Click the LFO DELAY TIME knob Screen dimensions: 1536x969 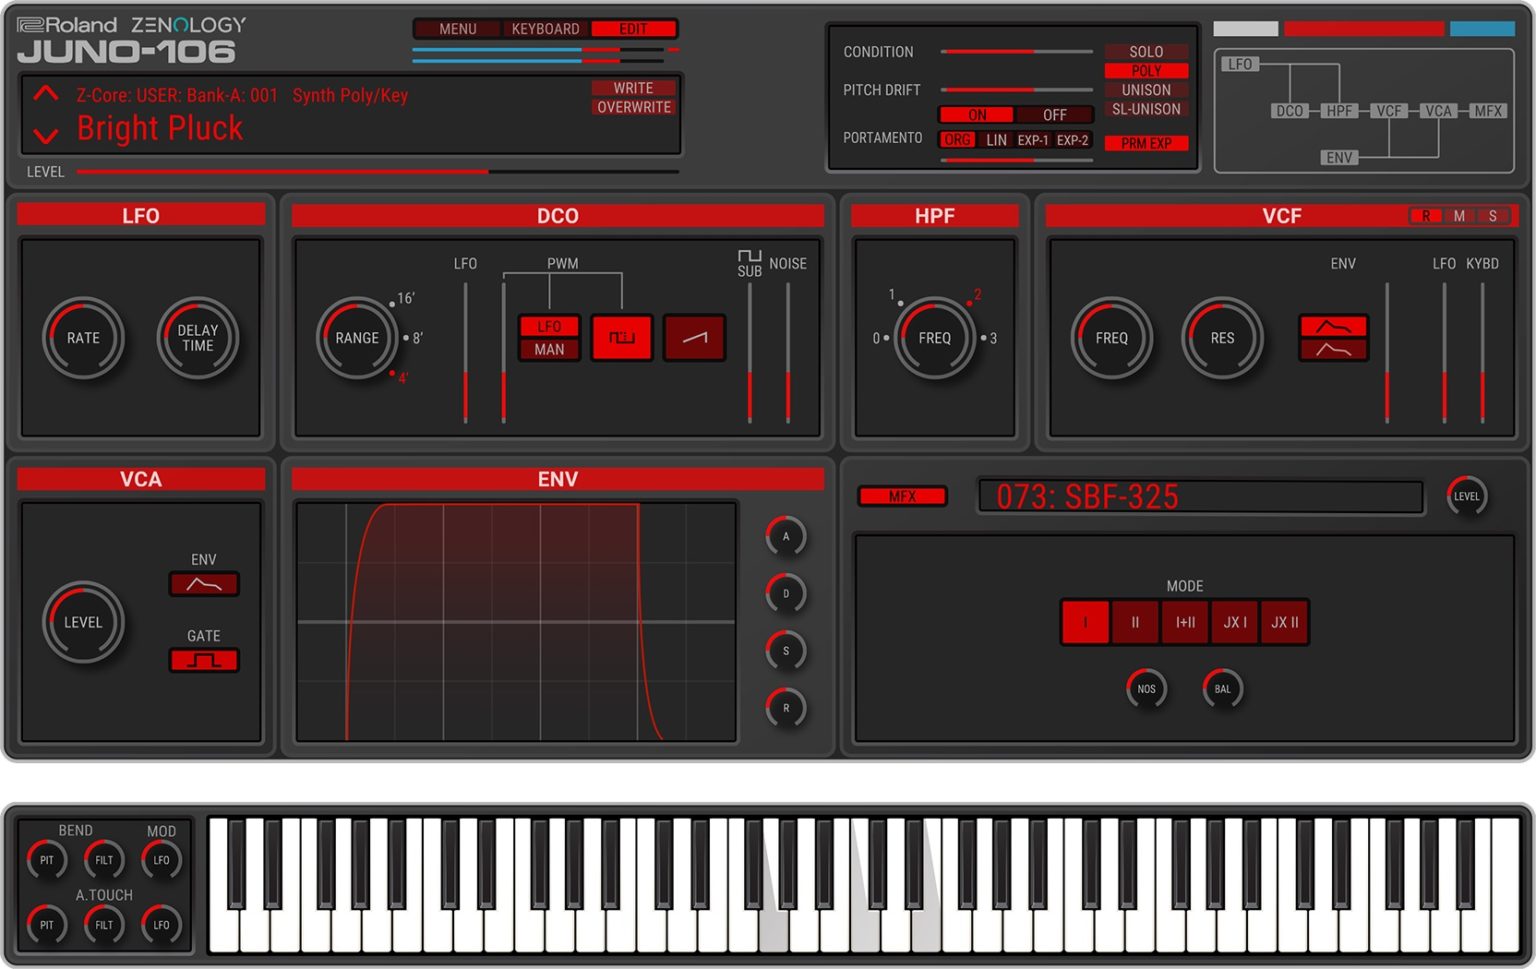pos(198,338)
